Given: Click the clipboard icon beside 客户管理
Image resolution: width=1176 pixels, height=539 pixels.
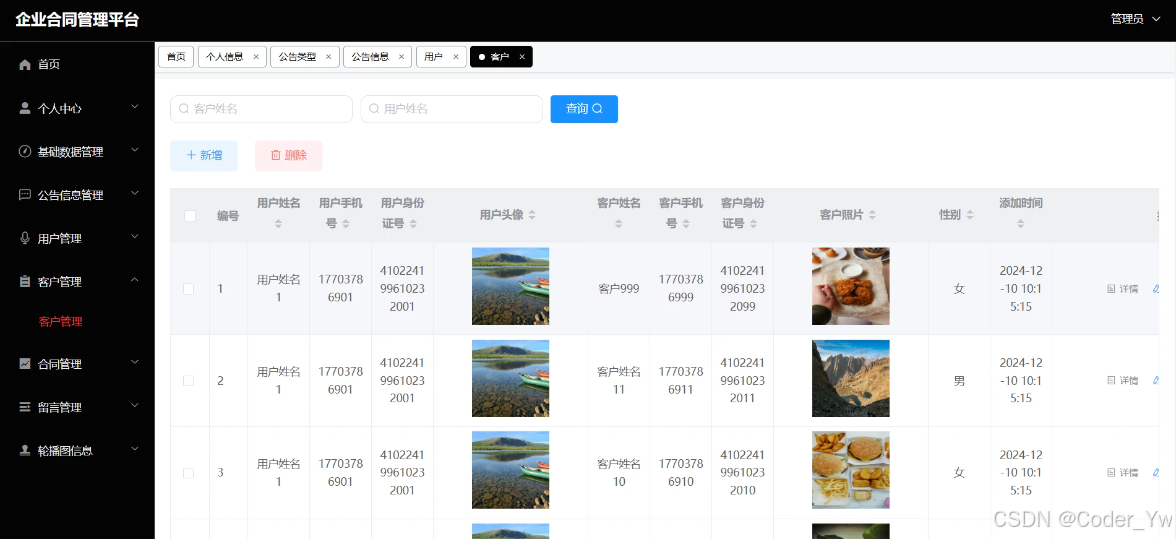Looking at the screenshot, I should click(25, 282).
